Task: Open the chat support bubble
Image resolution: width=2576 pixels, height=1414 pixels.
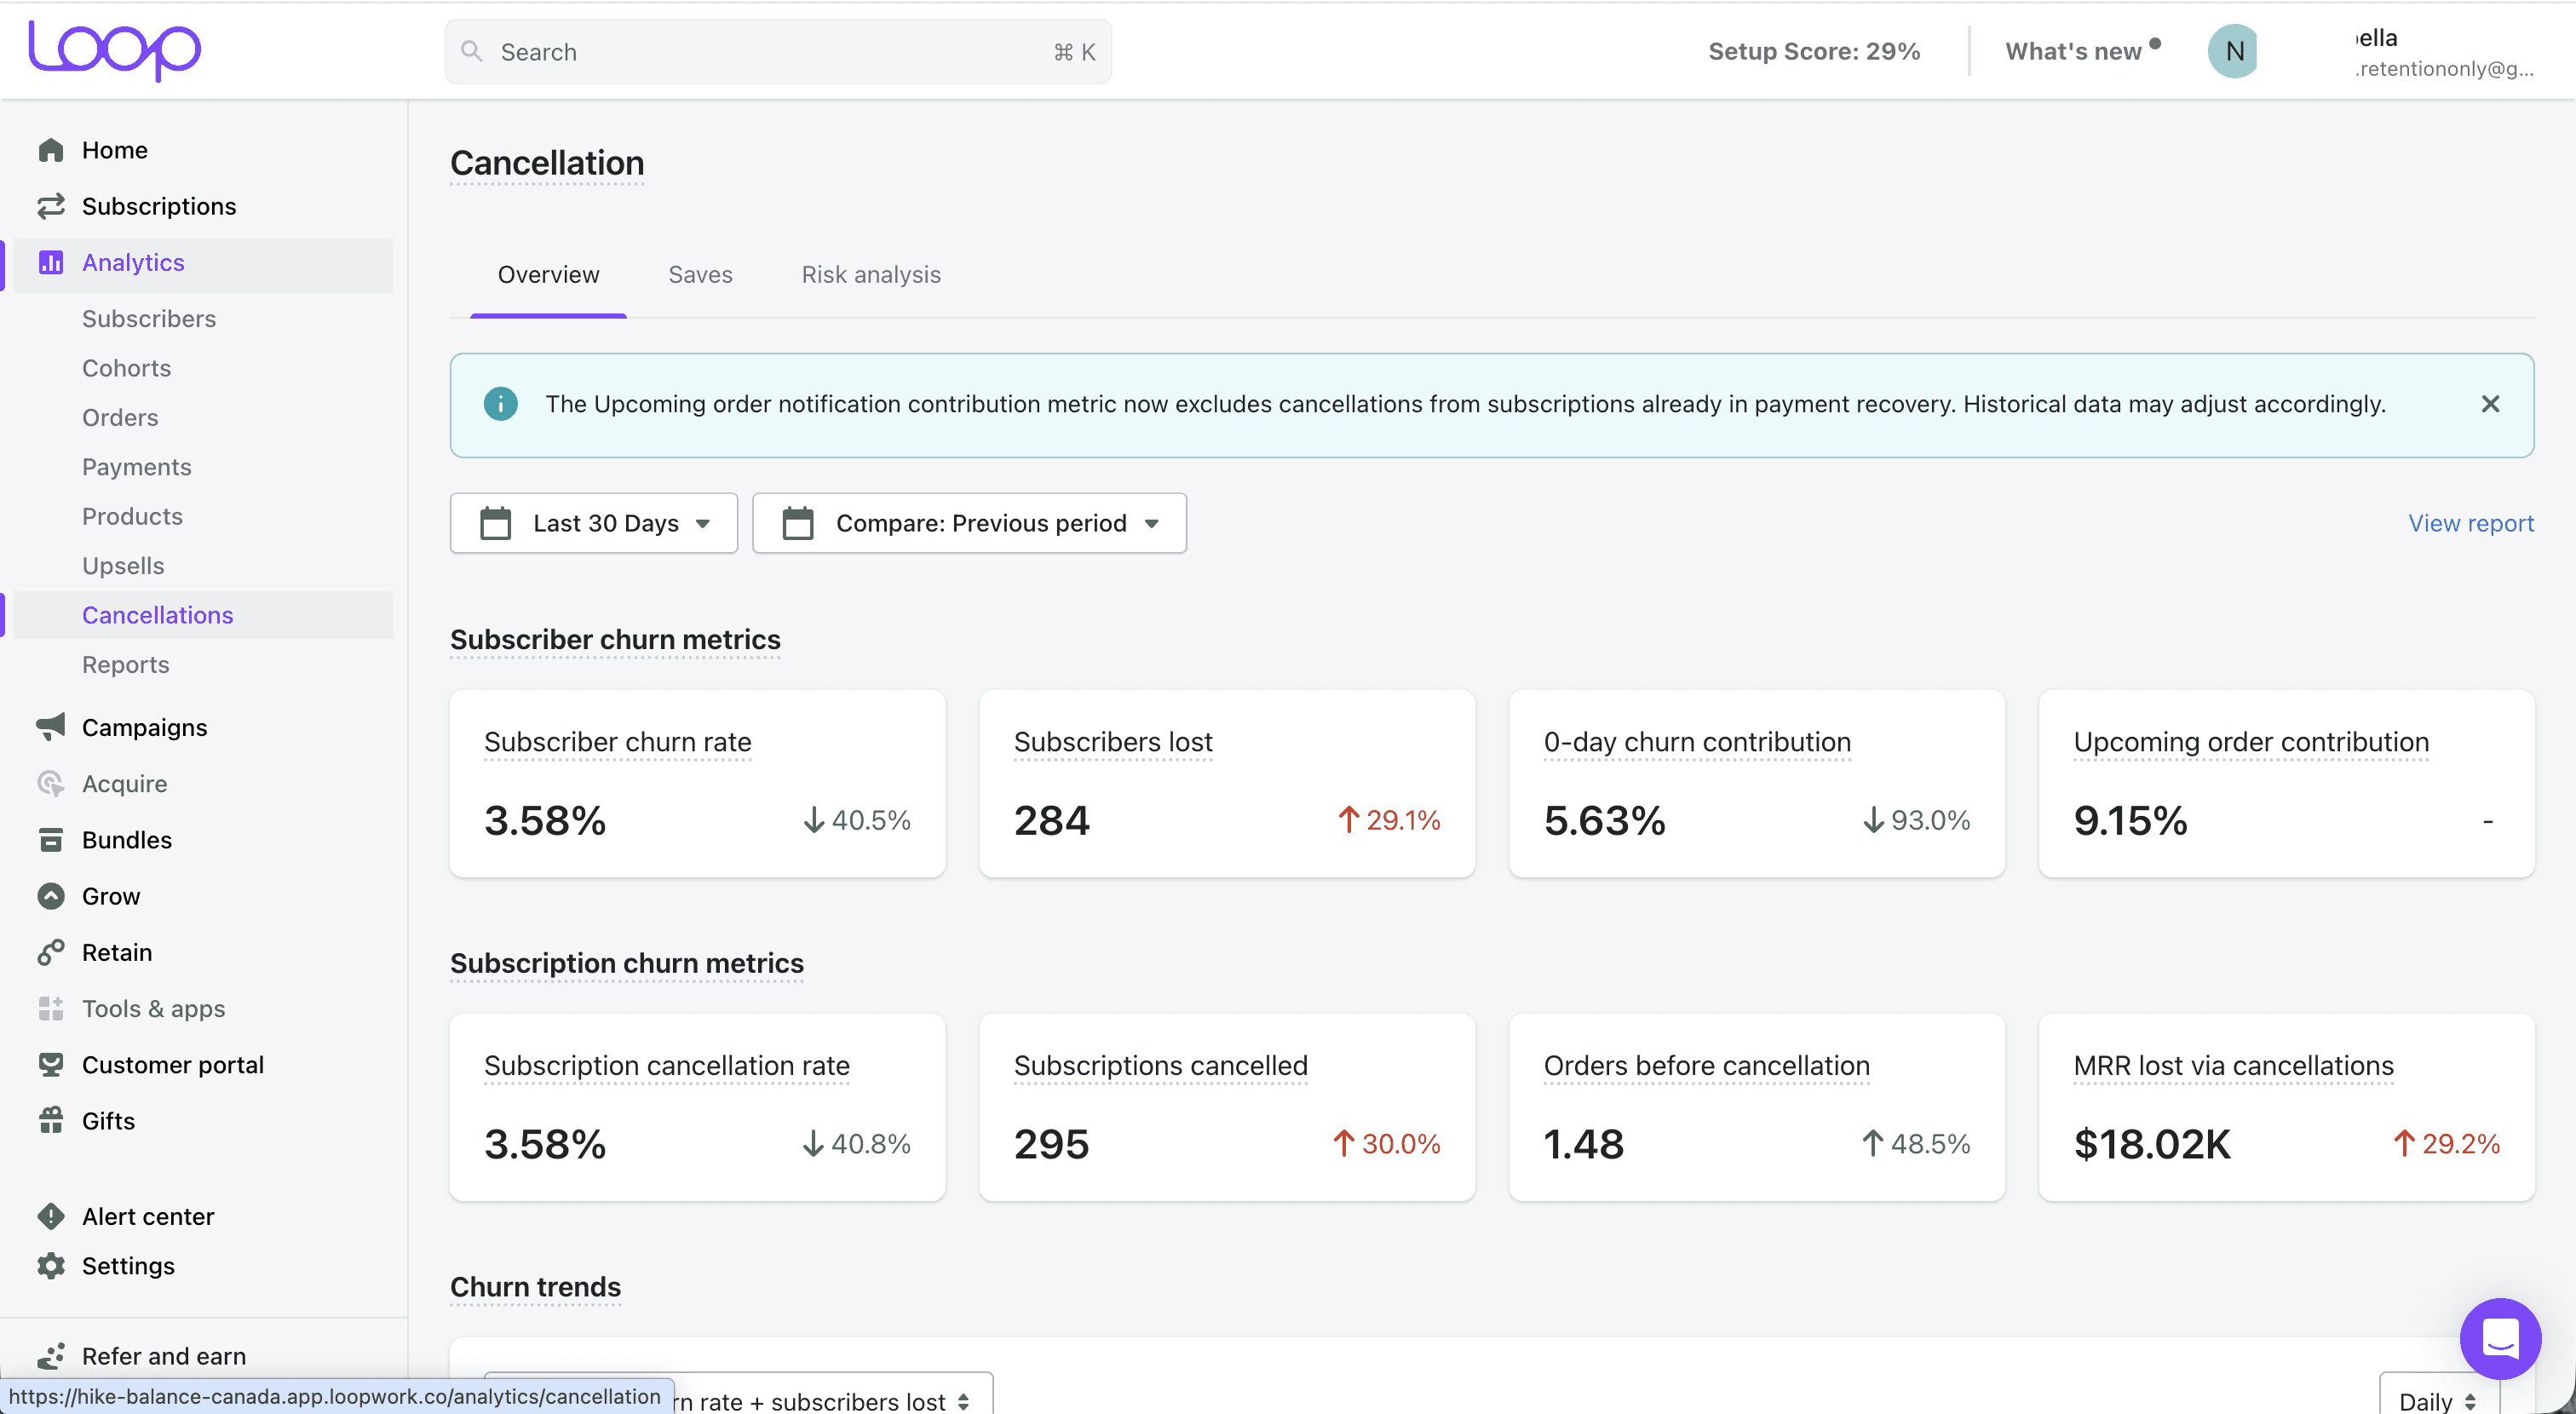Action: point(2499,1338)
